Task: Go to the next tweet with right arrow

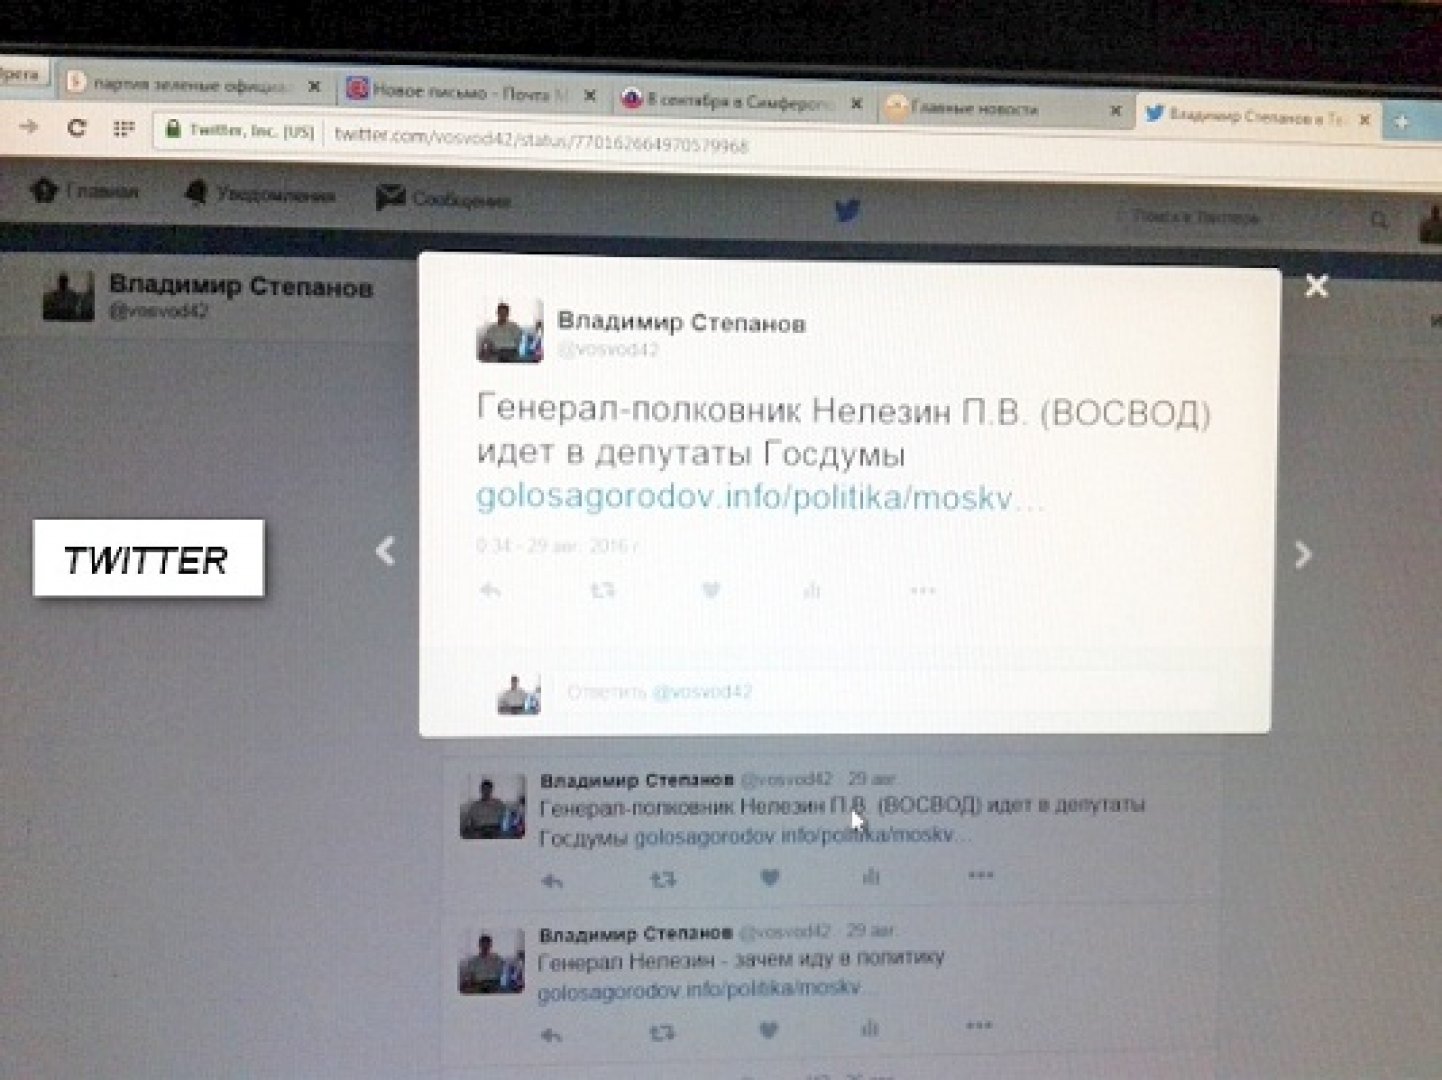Action: pos(1302,555)
